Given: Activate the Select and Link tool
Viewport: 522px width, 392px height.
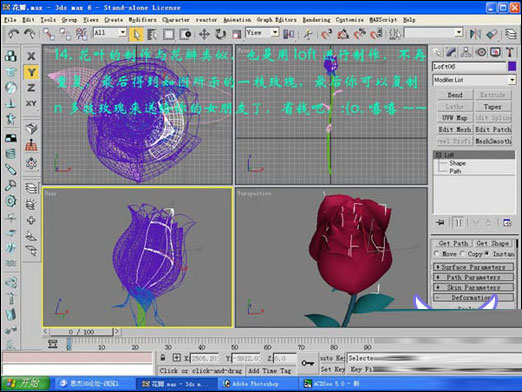Looking at the screenshot, I should tap(49, 34).
